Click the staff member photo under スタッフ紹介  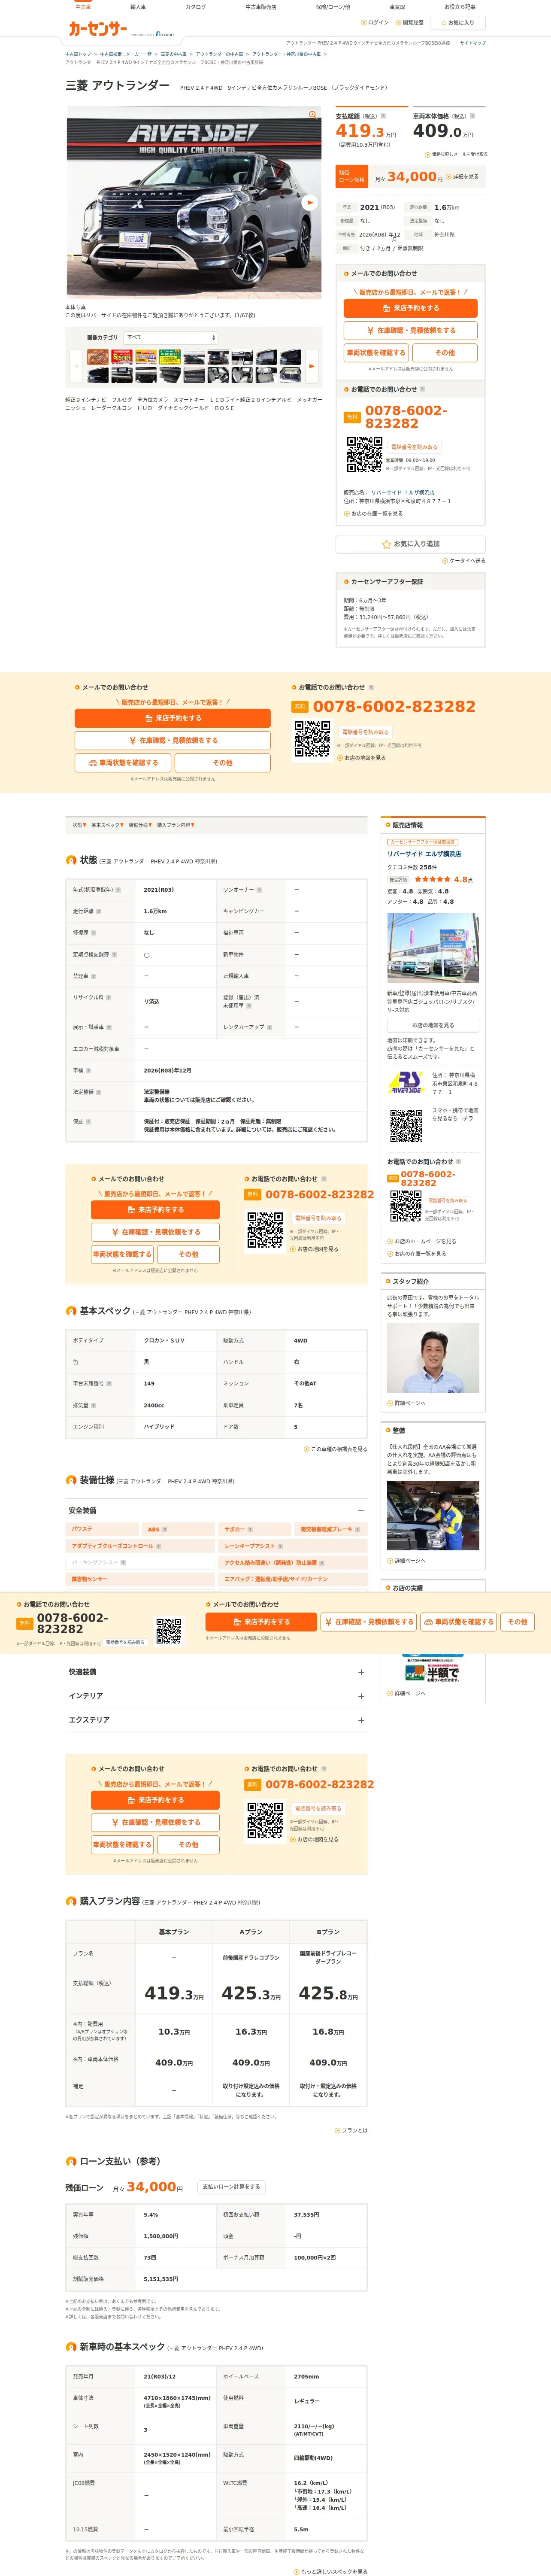[x=433, y=1359]
